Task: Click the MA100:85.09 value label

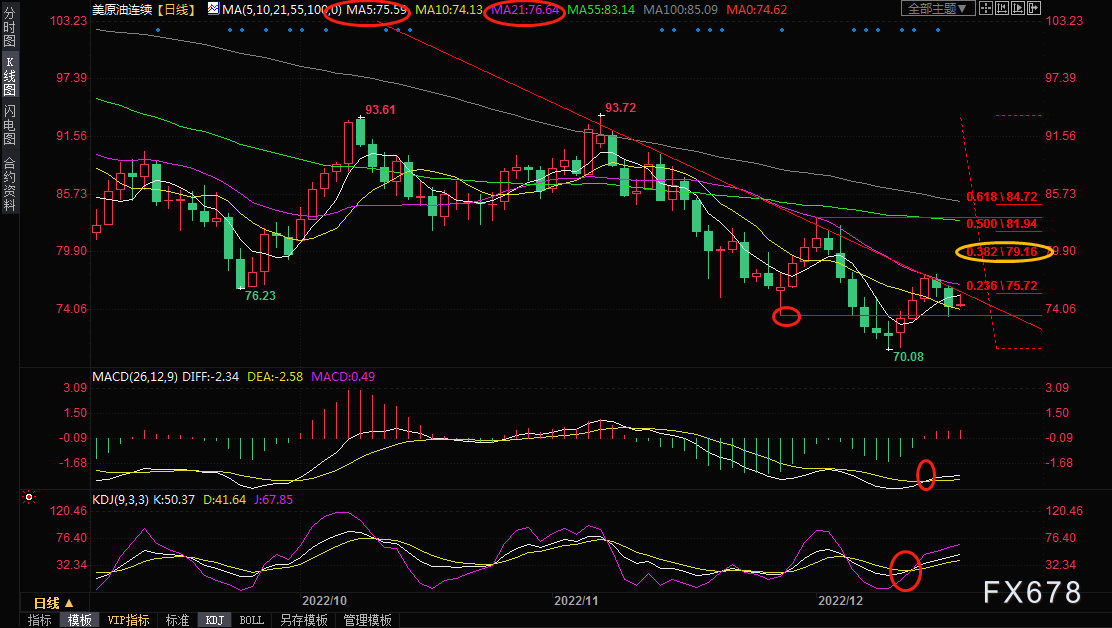Action: [x=680, y=9]
